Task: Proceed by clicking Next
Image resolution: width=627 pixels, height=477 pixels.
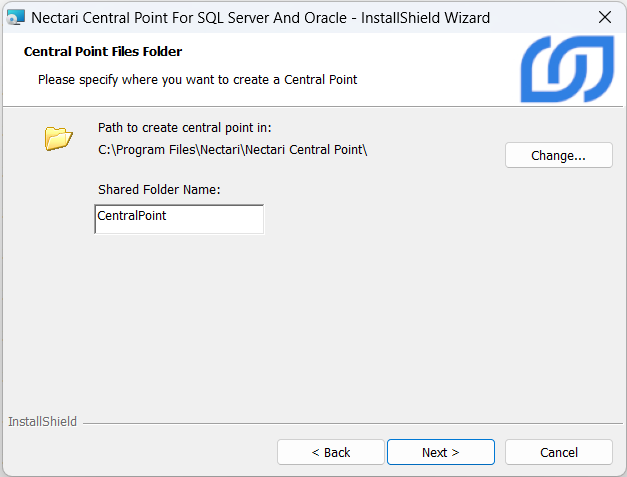Action: 440,452
